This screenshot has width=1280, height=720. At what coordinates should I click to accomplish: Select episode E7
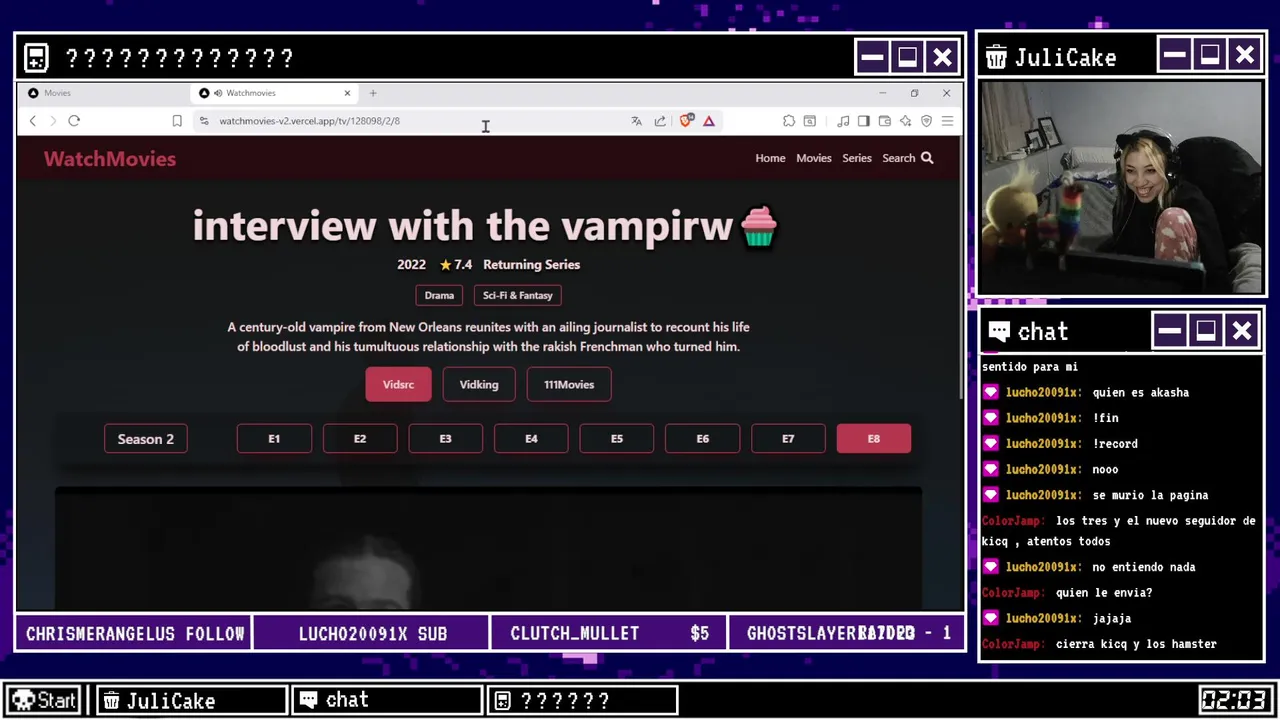click(x=788, y=439)
